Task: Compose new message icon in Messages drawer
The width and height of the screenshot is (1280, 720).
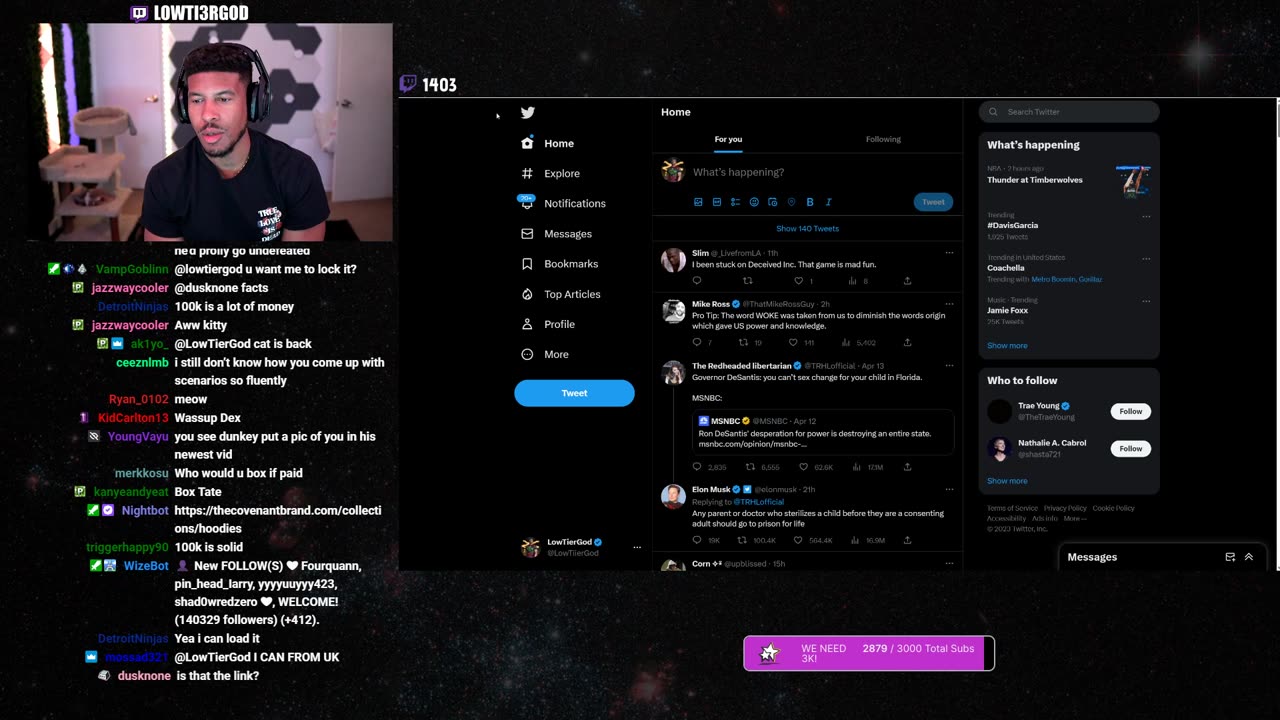Action: 1230,557
